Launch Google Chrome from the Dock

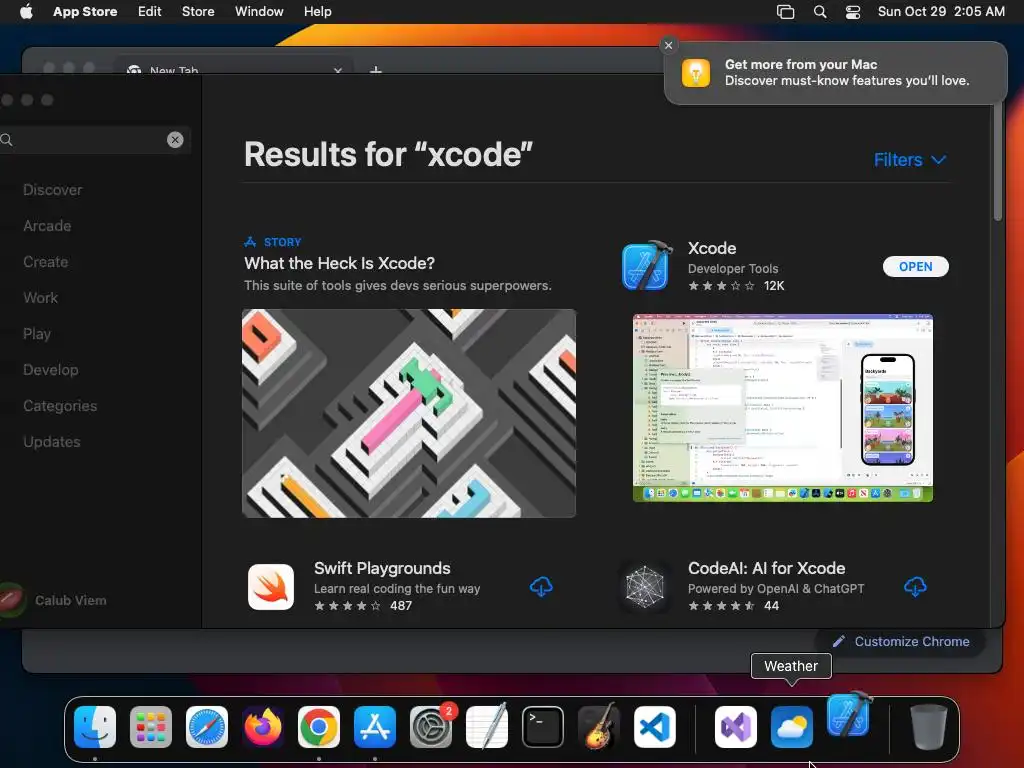click(319, 727)
